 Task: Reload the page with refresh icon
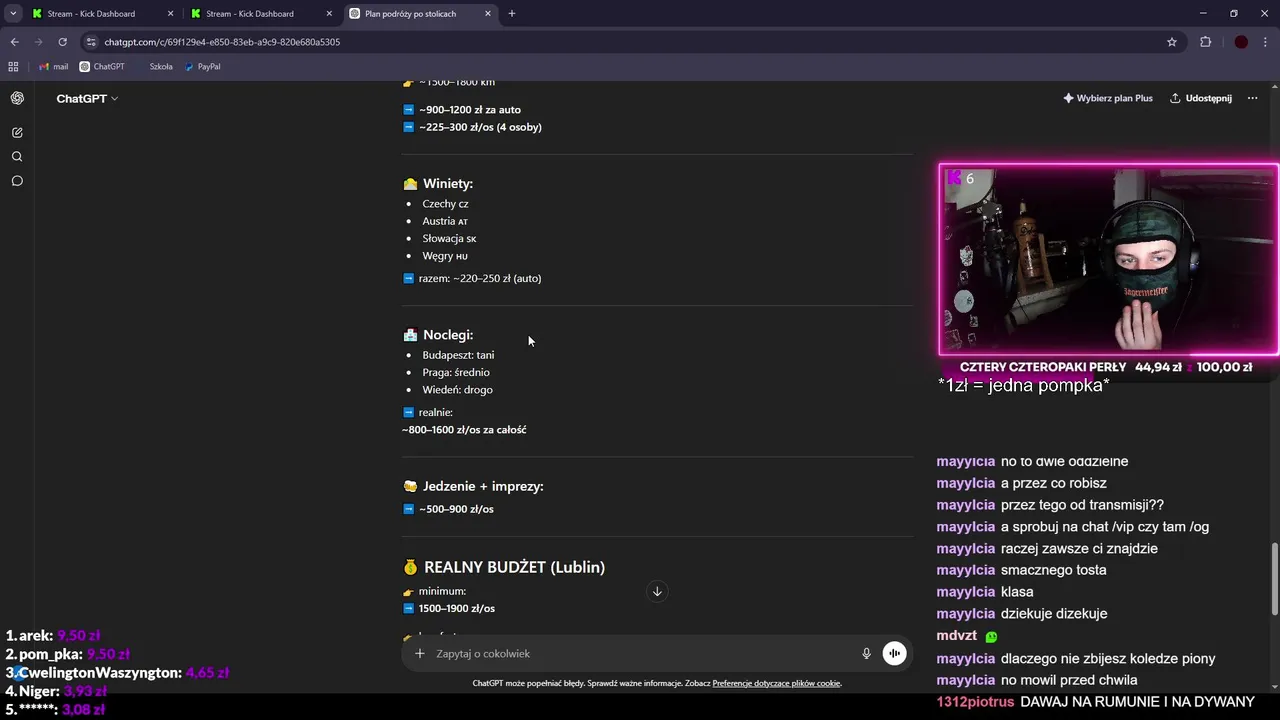pos(62,42)
